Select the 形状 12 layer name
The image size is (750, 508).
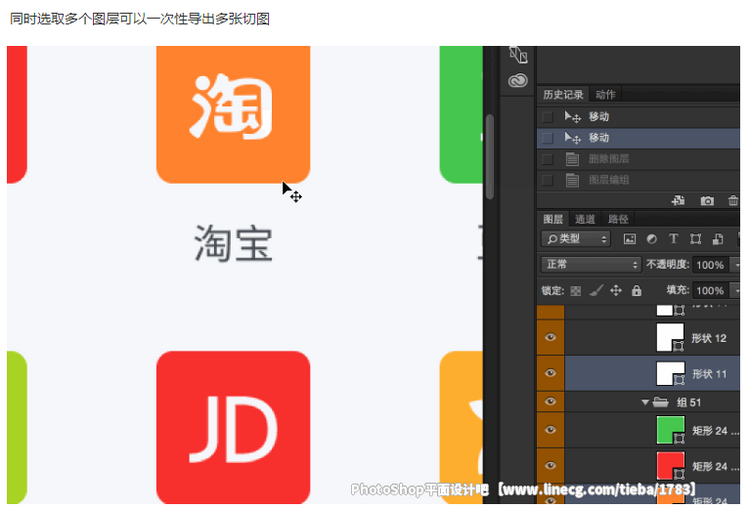[709, 338]
